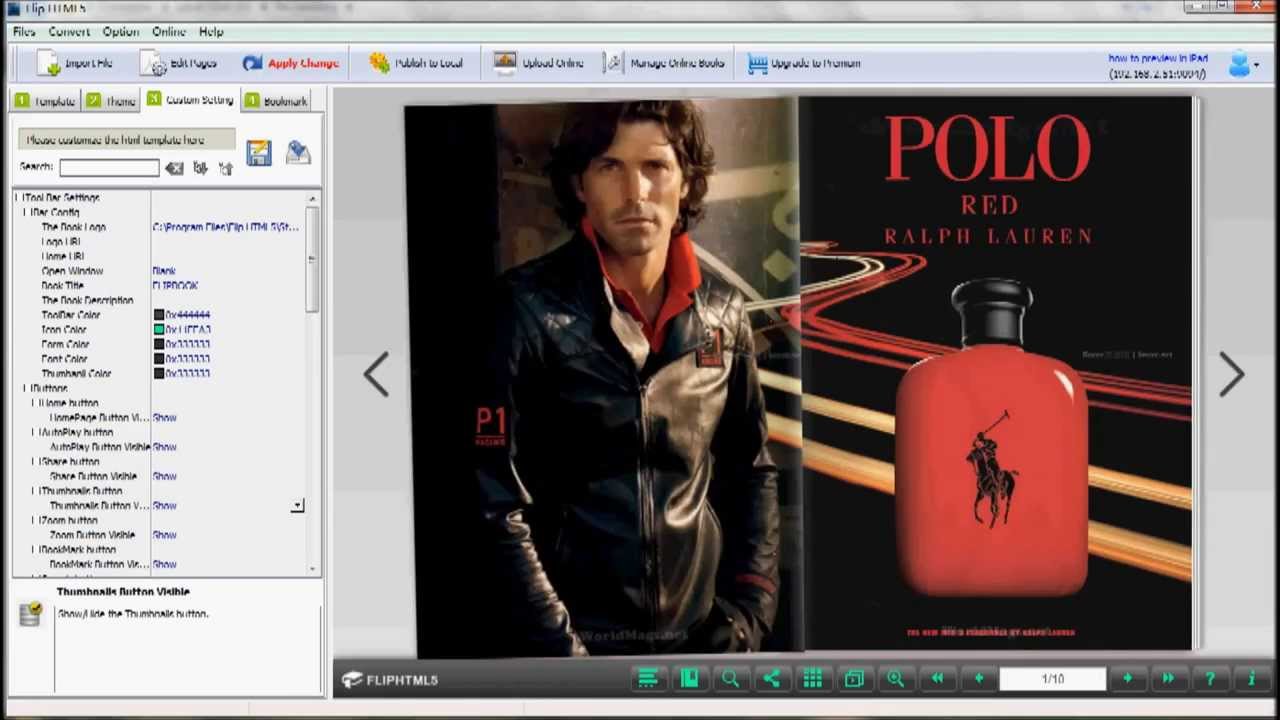The width and height of the screenshot is (1280, 720).
Task: Click the HomePage Button Visible Show value
Action: point(164,418)
